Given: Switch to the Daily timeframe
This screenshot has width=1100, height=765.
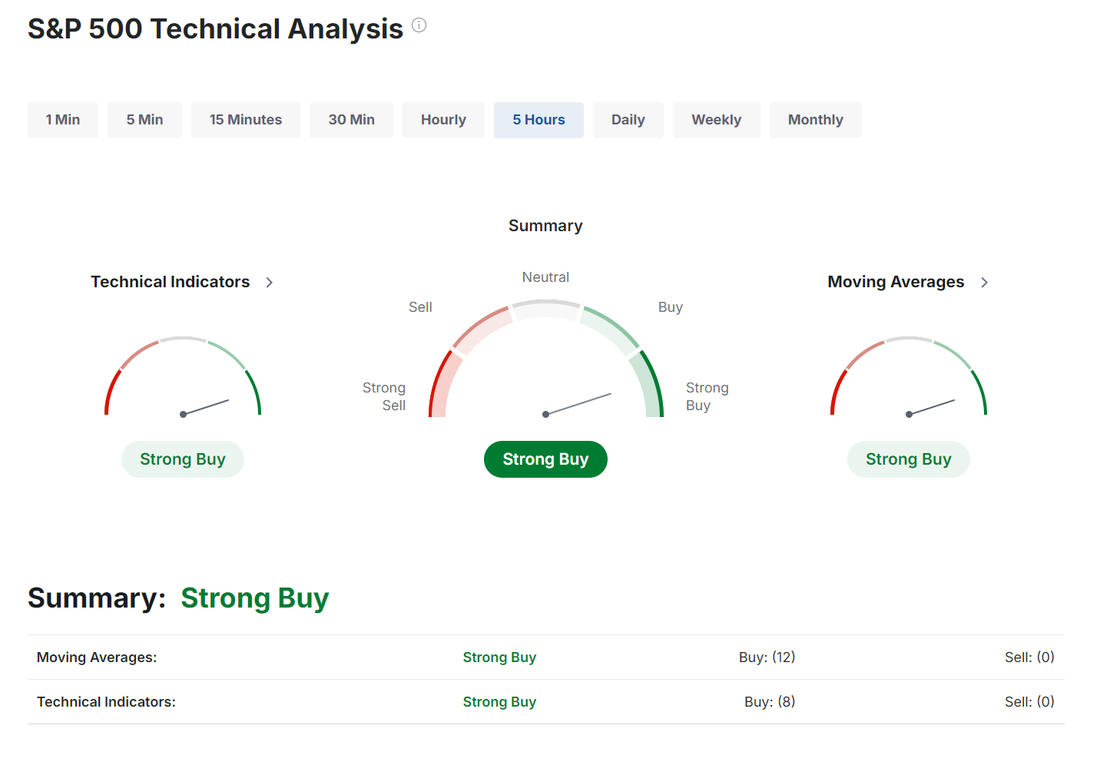Looking at the screenshot, I should coord(627,120).
